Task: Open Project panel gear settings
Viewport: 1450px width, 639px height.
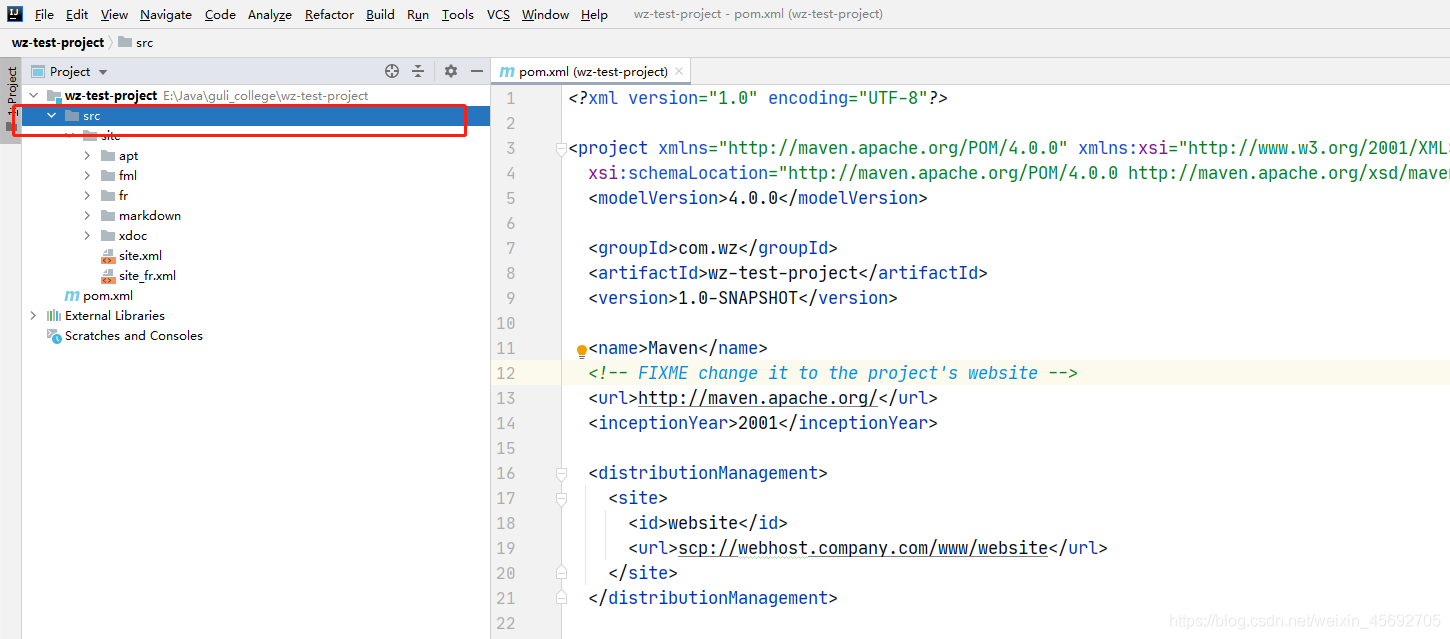Action: coord(451,71)
